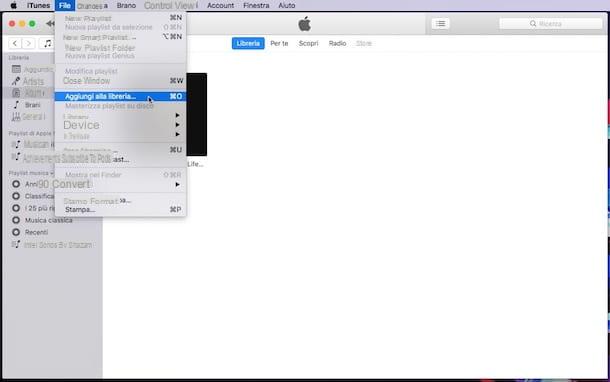This screenshot has height=382, width=610.
Task: Go forward with the right chevron button
Action: [x=28, y=43]
